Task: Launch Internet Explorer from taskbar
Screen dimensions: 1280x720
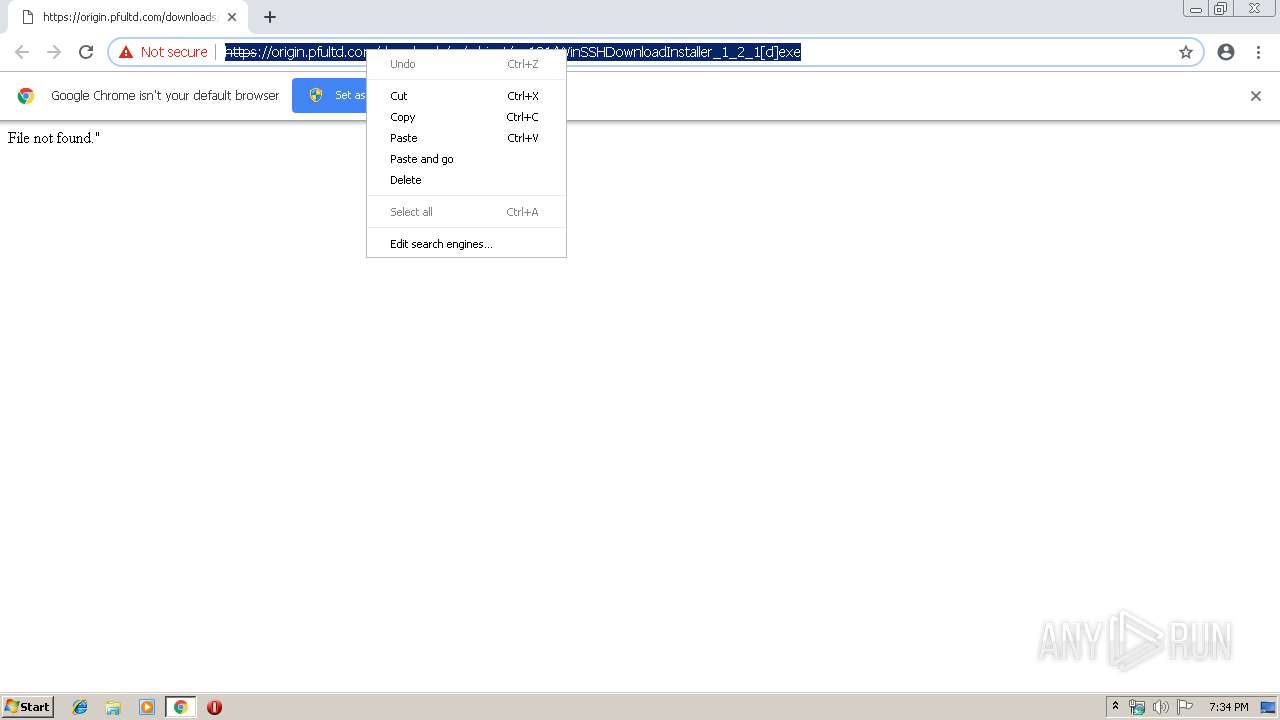Action: pos(80,707)
